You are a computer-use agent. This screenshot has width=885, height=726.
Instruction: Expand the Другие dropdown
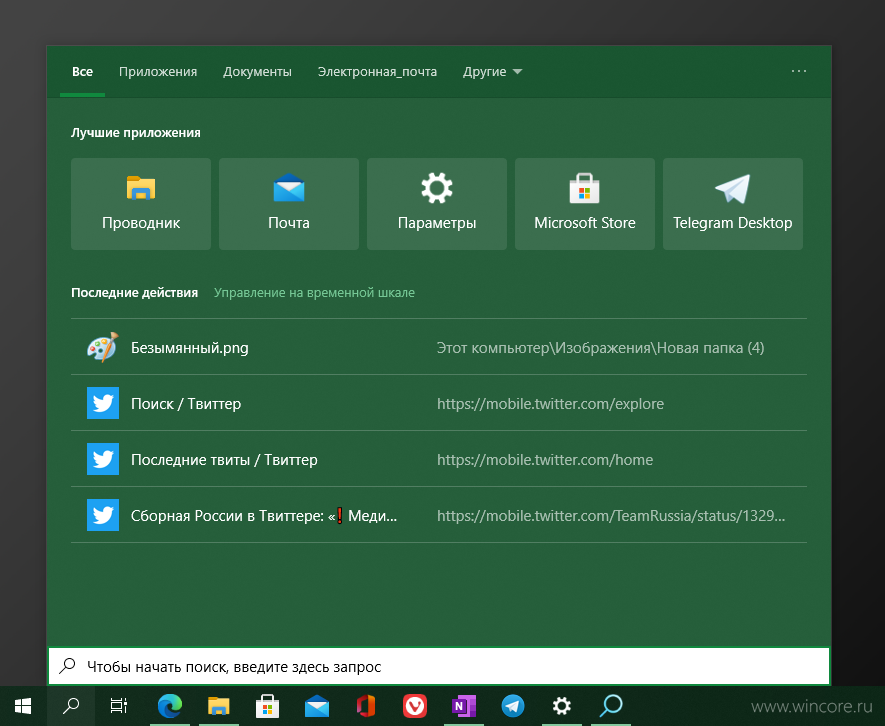pos(492,72)
